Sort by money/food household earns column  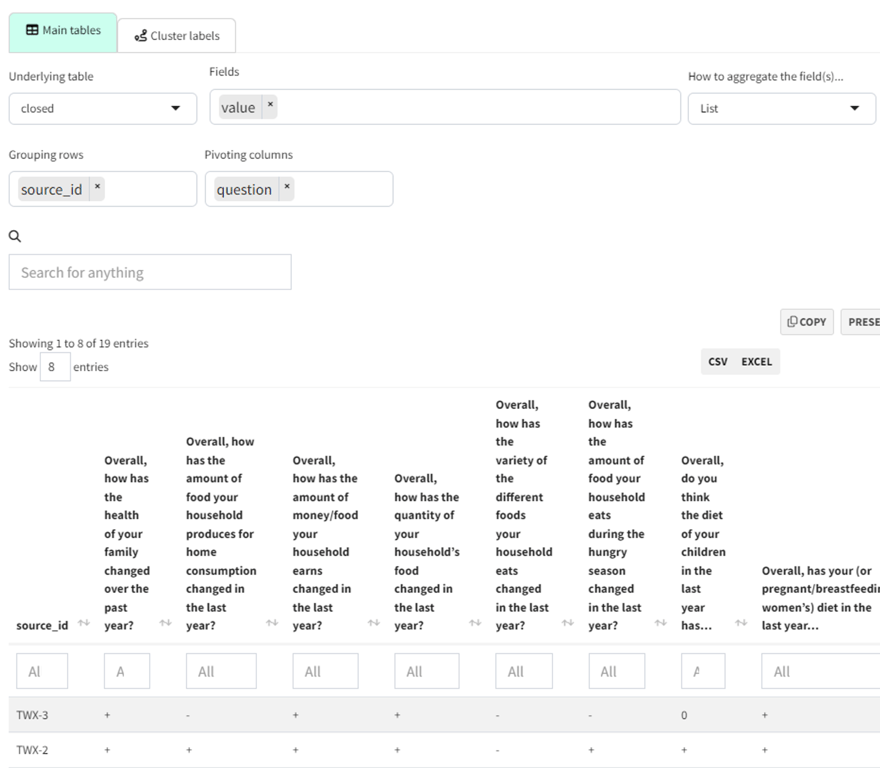[x=374, y=625]
